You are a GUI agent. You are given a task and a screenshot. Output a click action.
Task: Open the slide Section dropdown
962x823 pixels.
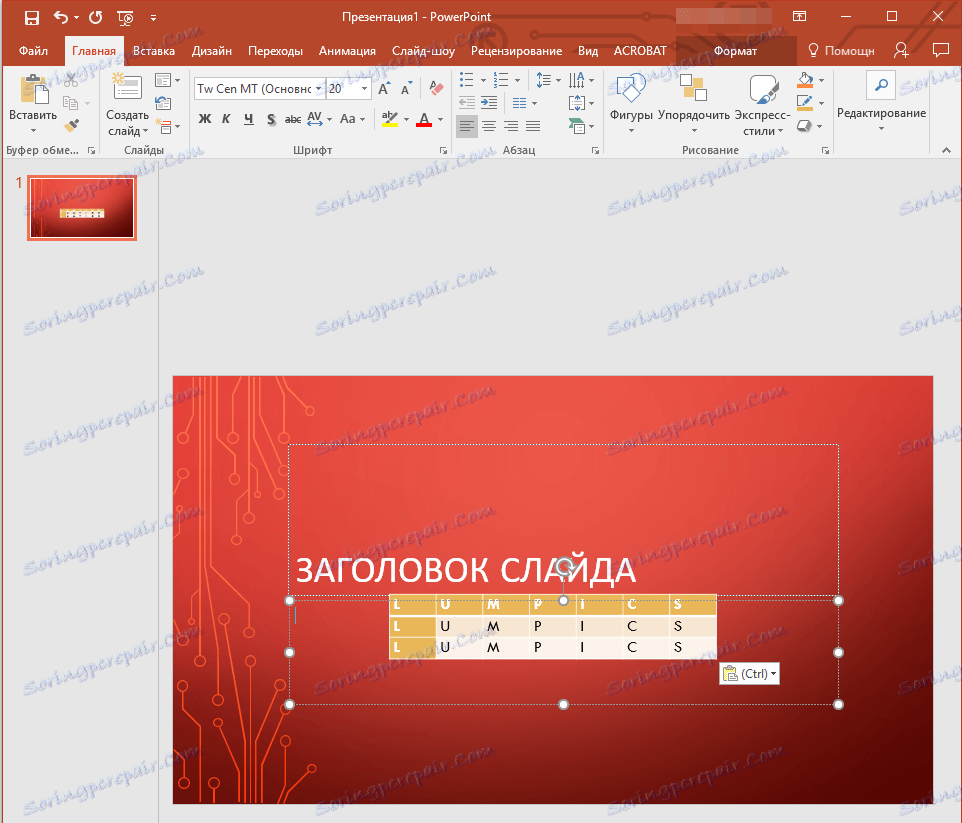pyautogui.click(x=167, y=126)
